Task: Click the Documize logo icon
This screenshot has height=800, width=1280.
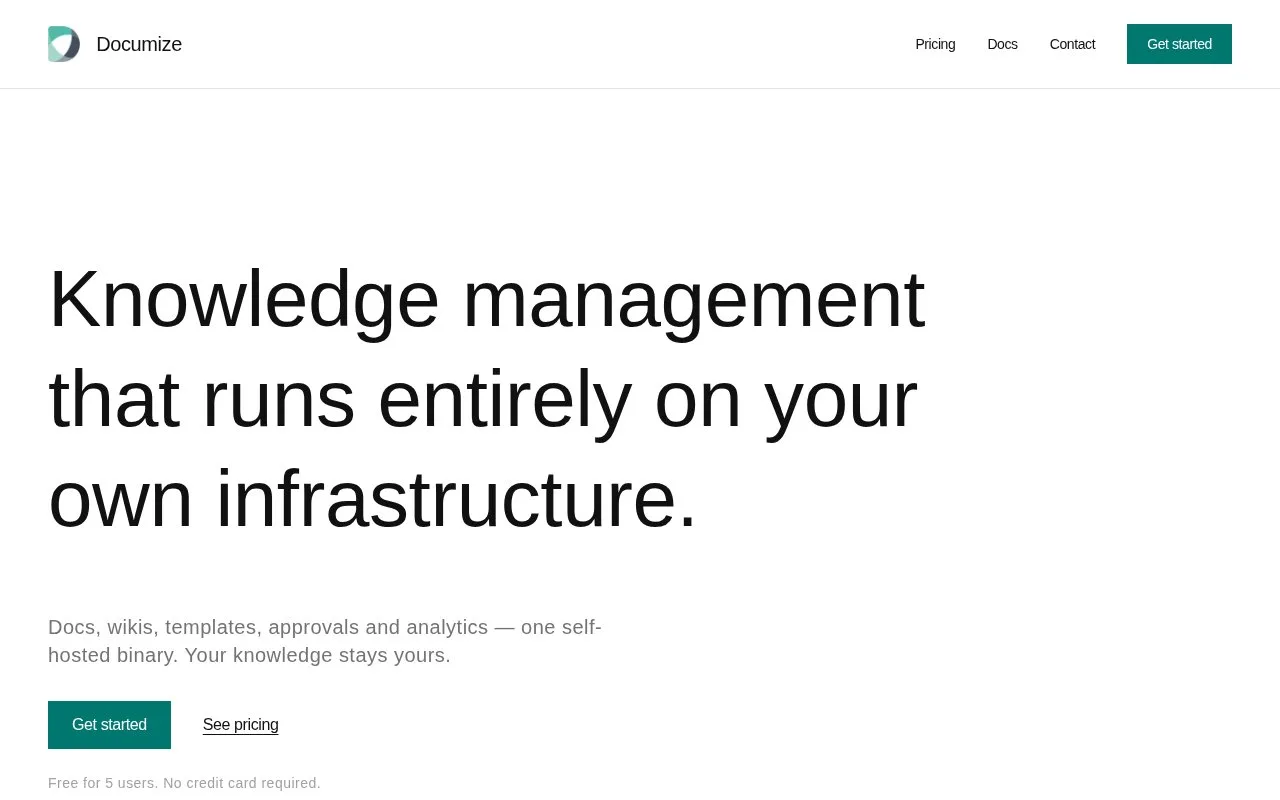Action: (x=64, y=44)
